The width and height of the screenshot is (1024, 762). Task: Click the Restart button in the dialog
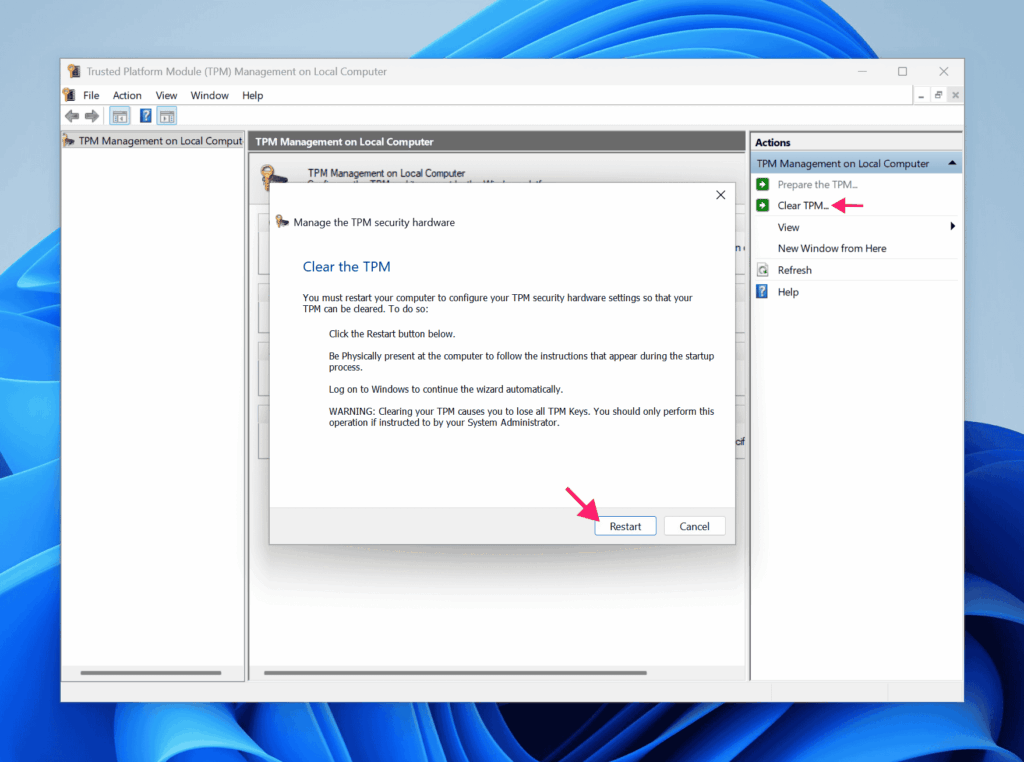[625, 526]
